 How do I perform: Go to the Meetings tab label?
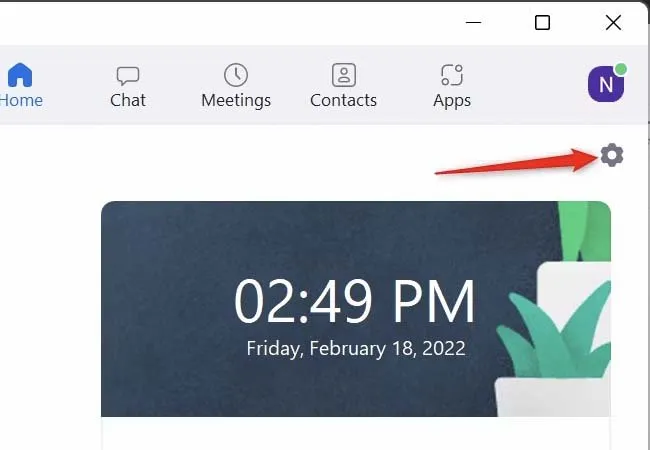[x=236, y=101]
